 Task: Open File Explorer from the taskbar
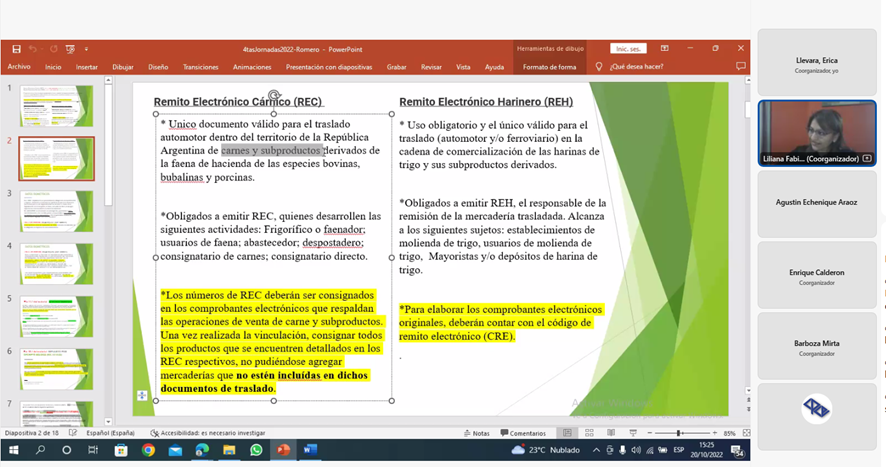click(x=229, y=450)
